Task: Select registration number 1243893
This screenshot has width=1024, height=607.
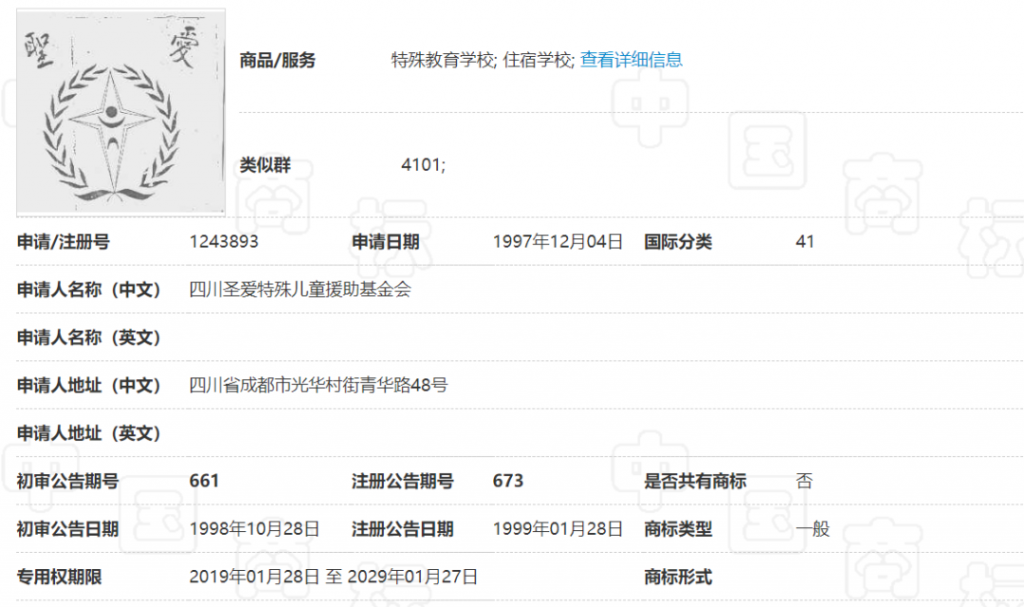Action: click(x=224, y=242)
